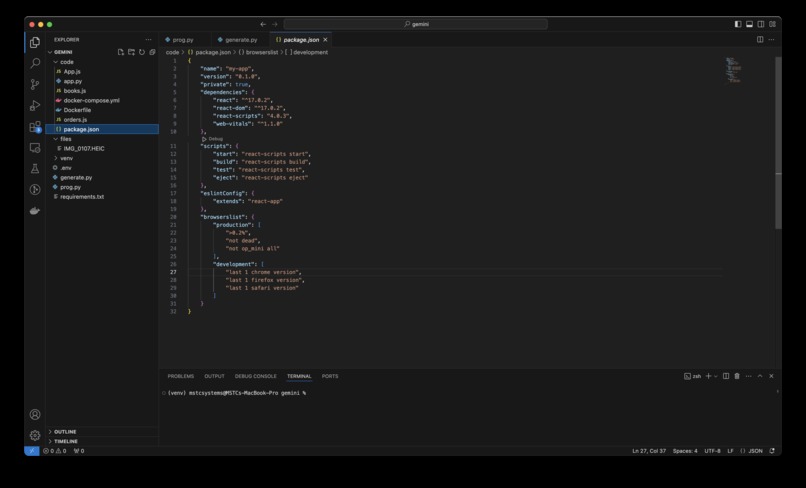Go forward using the navigation arrow
Viewport: 806px width, 488px height.
click(274, 24)
